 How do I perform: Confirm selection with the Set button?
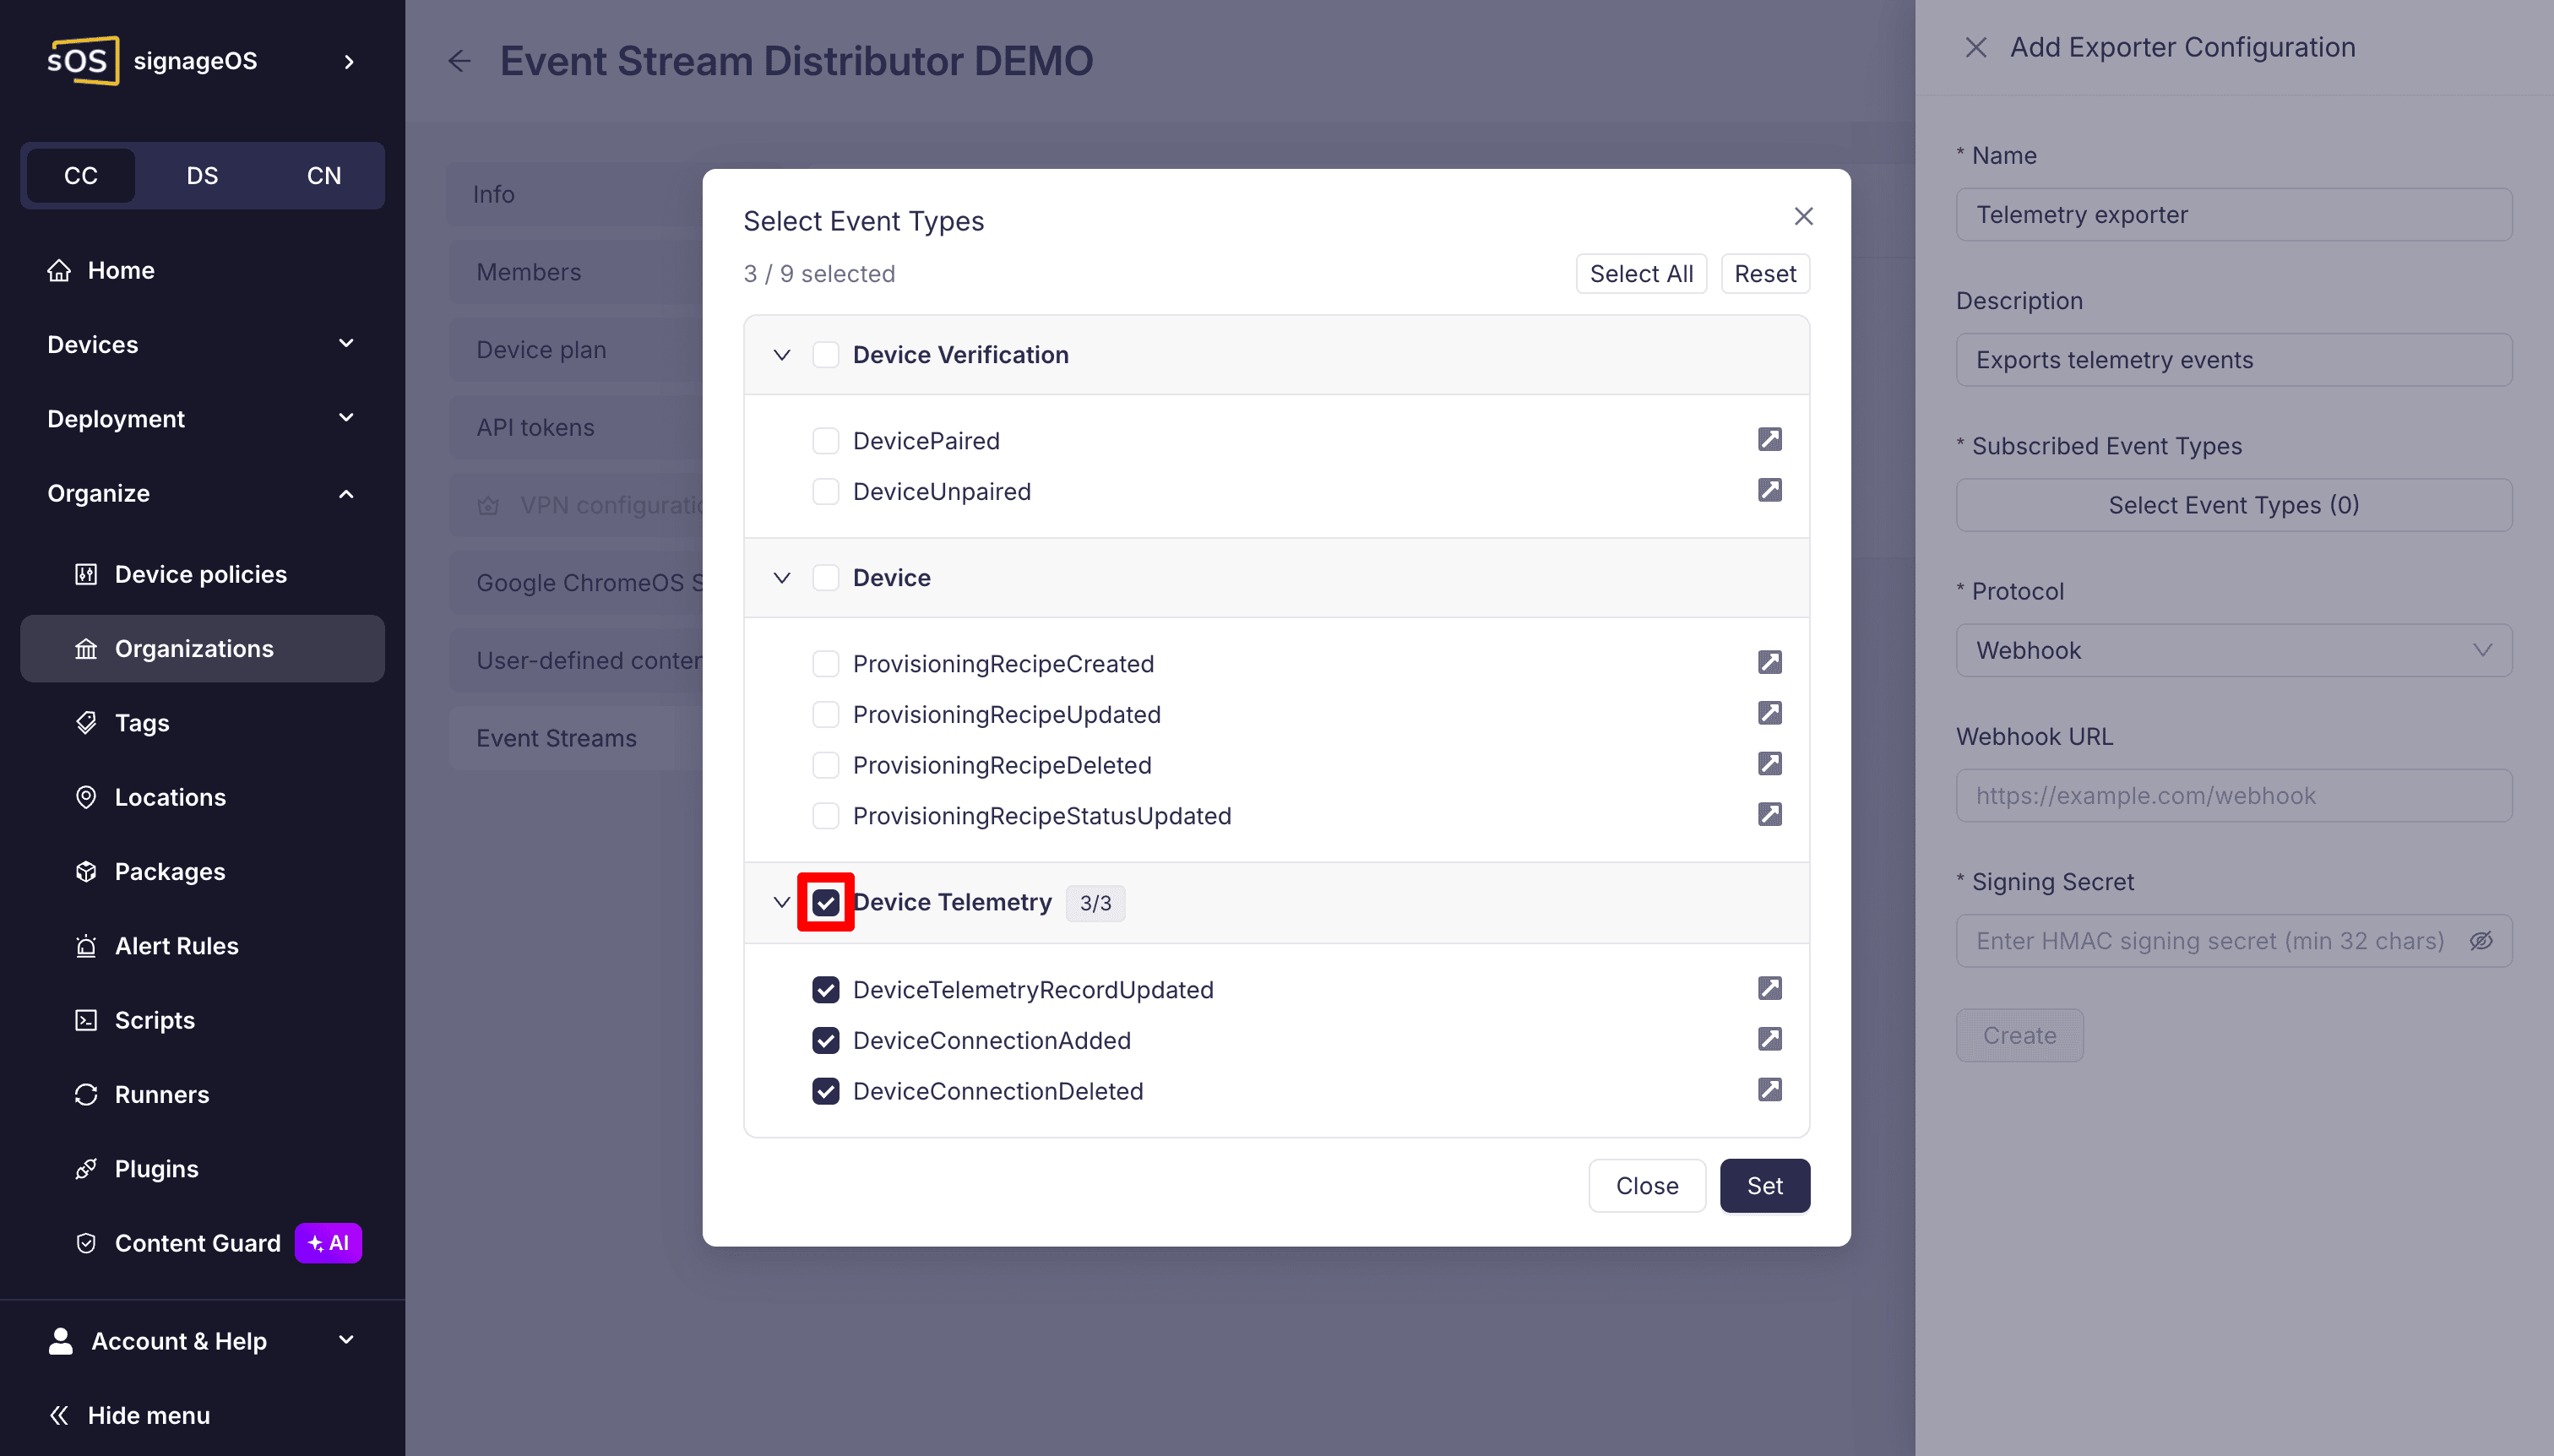pyautogui.click(x=1764, y=1186)
